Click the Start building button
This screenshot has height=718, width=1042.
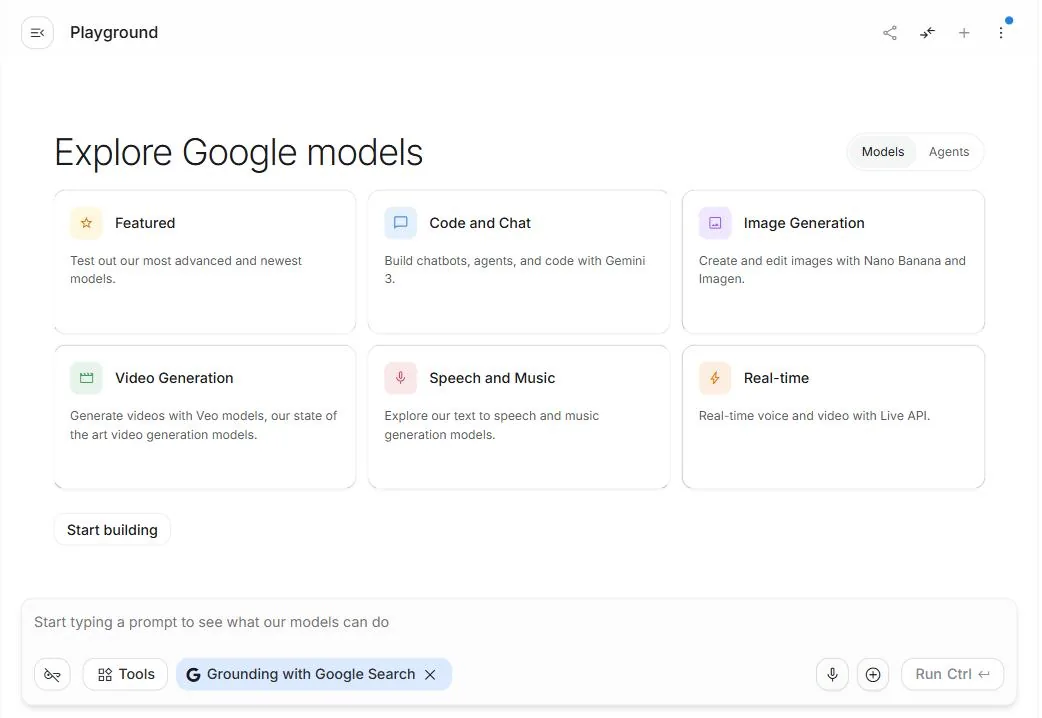click(112, 530)
